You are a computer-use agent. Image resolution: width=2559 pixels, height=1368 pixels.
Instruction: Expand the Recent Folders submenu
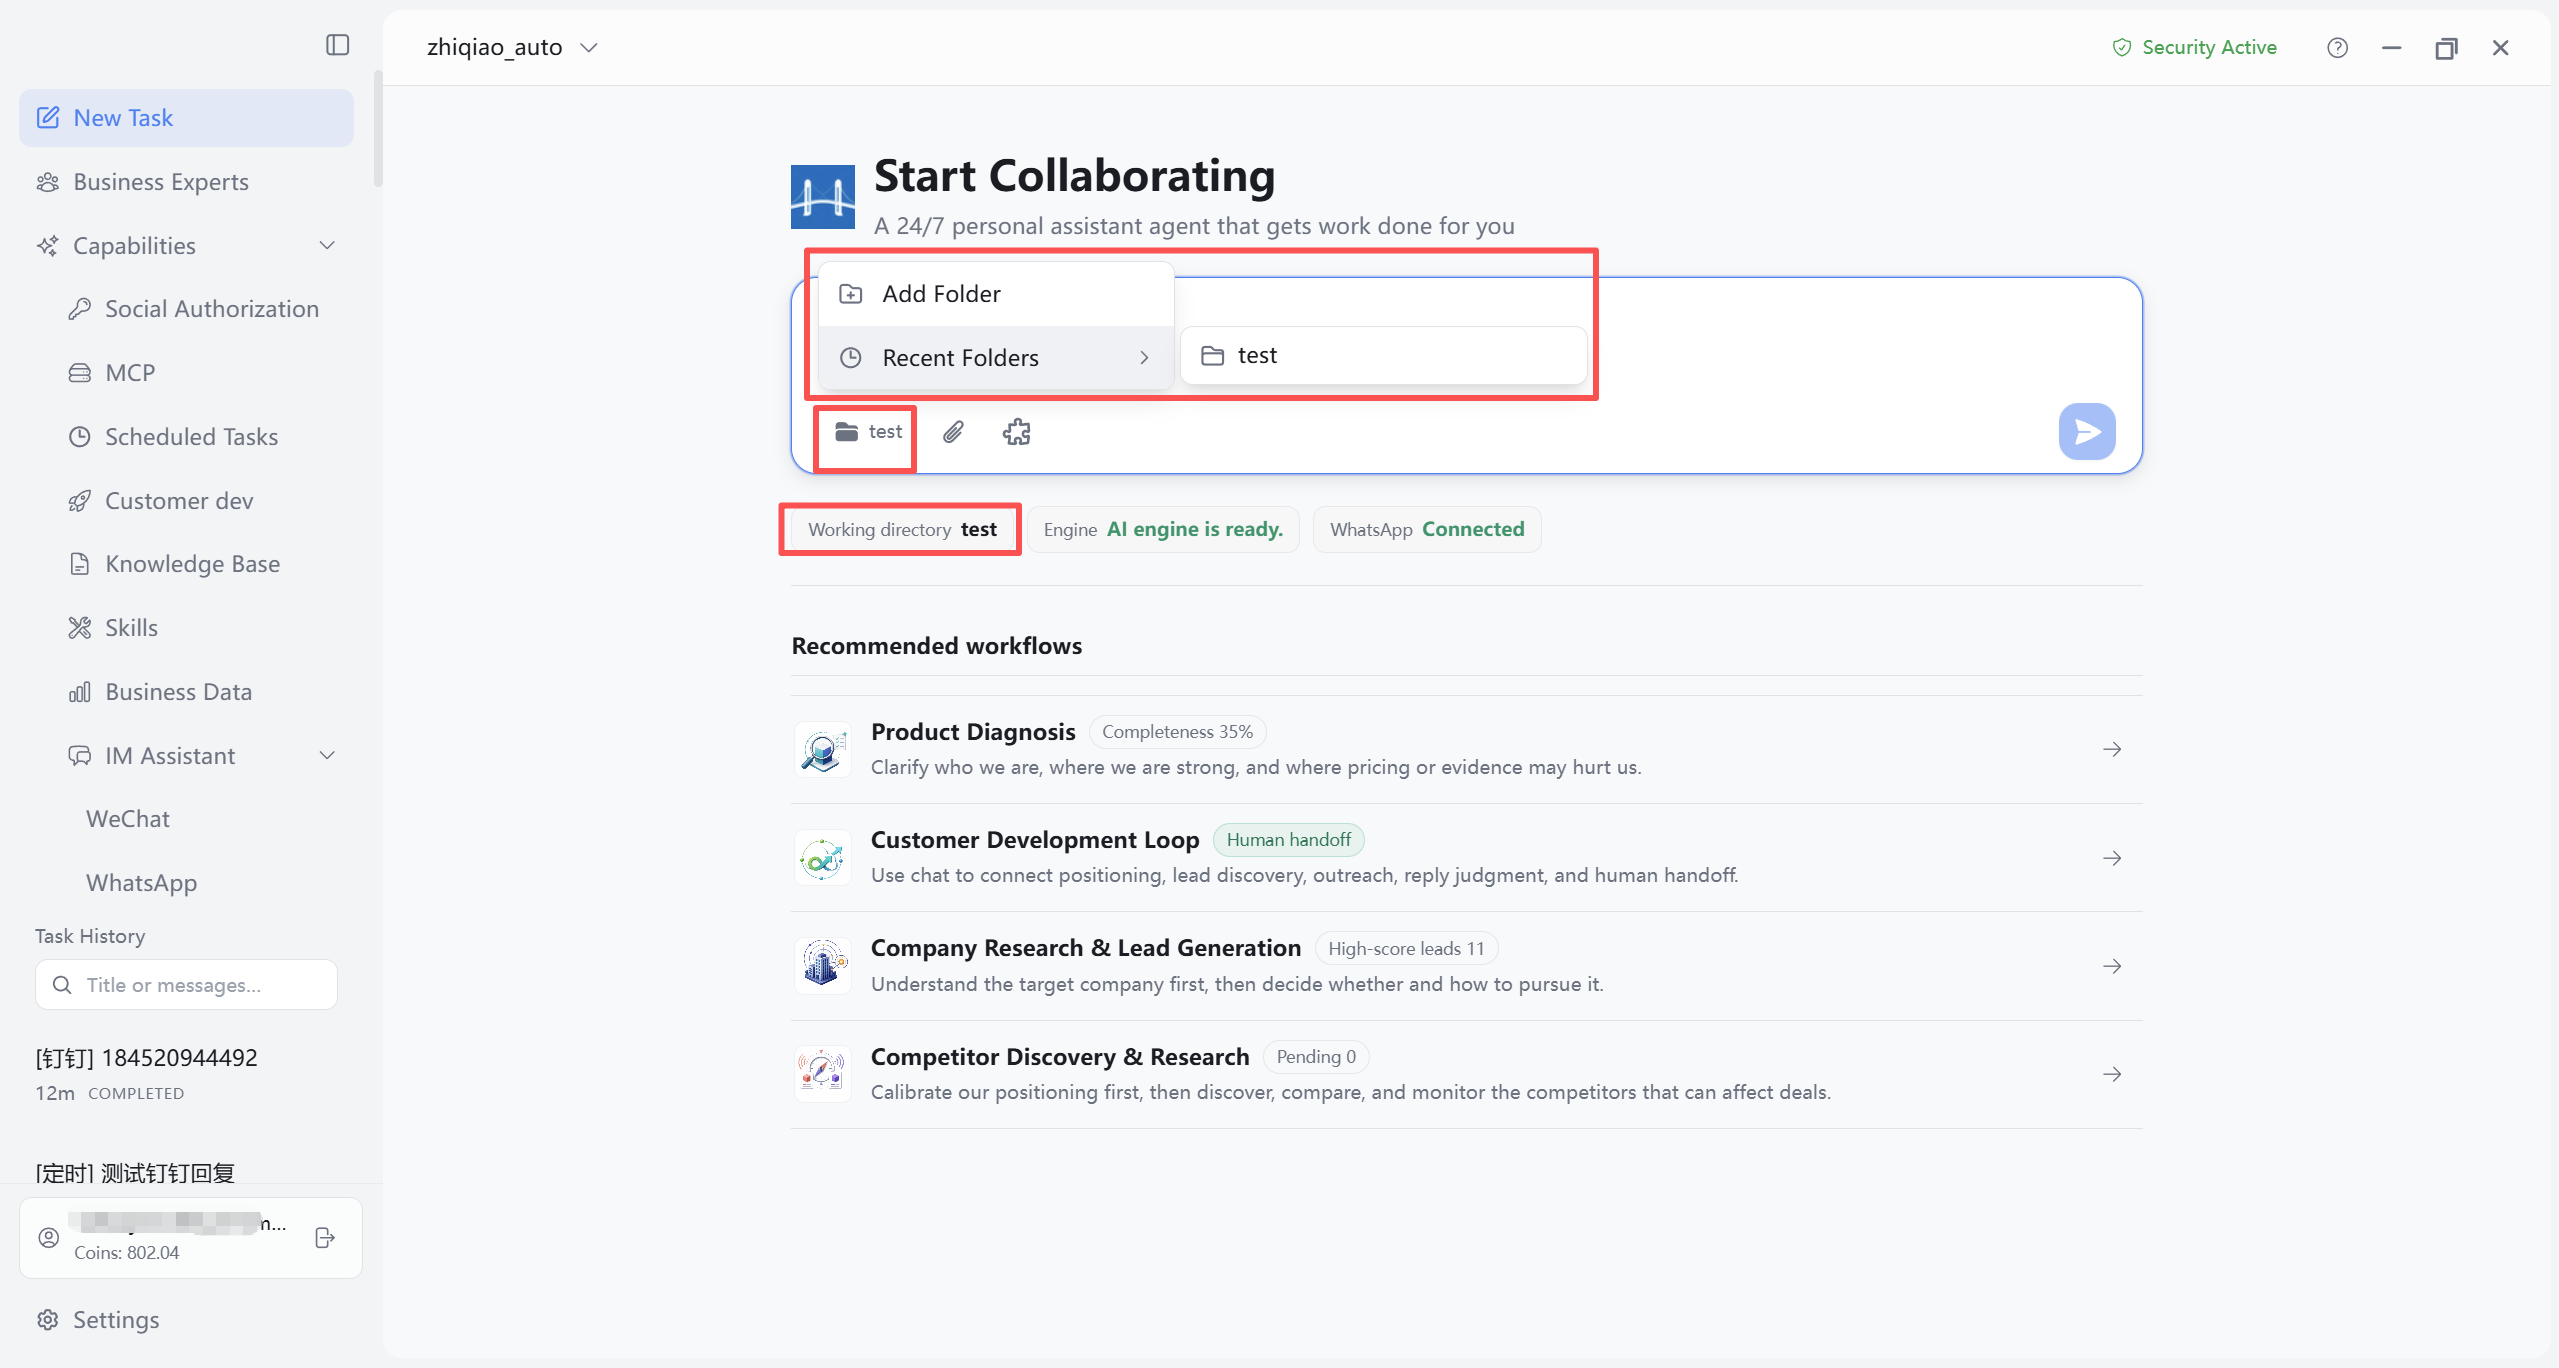(x=996, y=358)
